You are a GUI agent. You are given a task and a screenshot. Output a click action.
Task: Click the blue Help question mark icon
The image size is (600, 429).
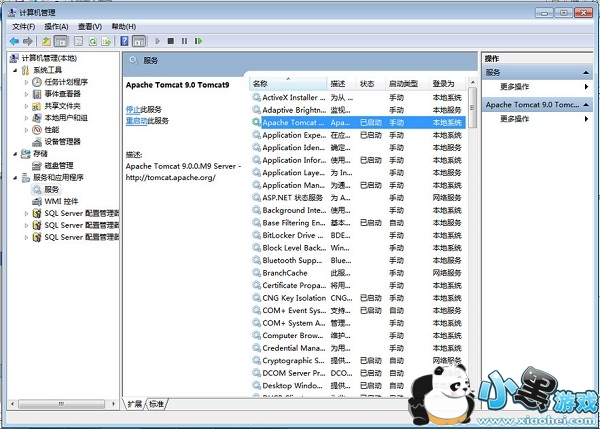coord(122,41)
